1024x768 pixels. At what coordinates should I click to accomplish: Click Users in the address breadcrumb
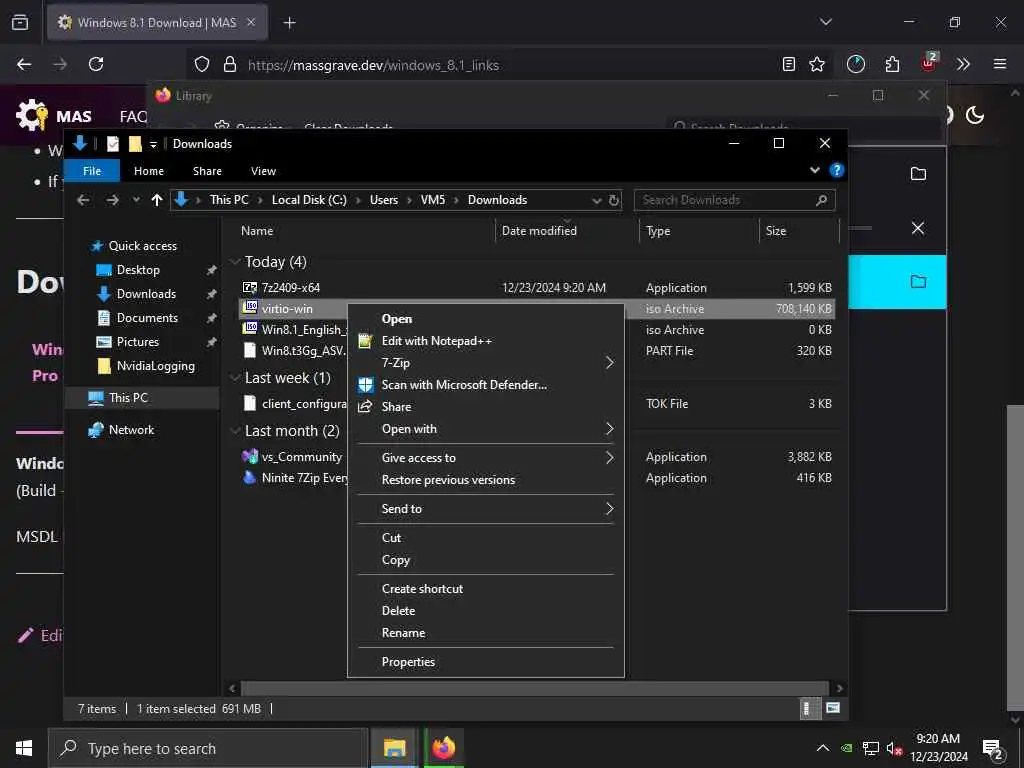[383, 200]
